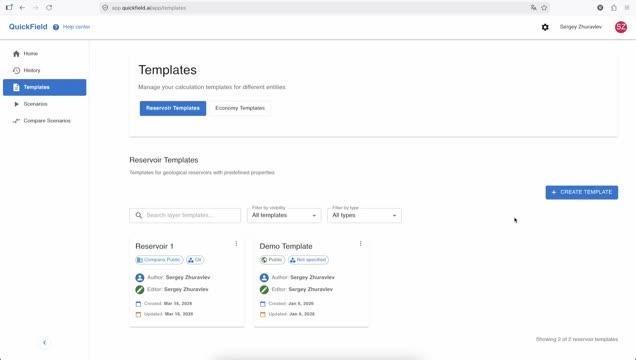Viewport: 636px width, 360px height.
Task: Open Filter by type dropdown
Action: [364, 215]
